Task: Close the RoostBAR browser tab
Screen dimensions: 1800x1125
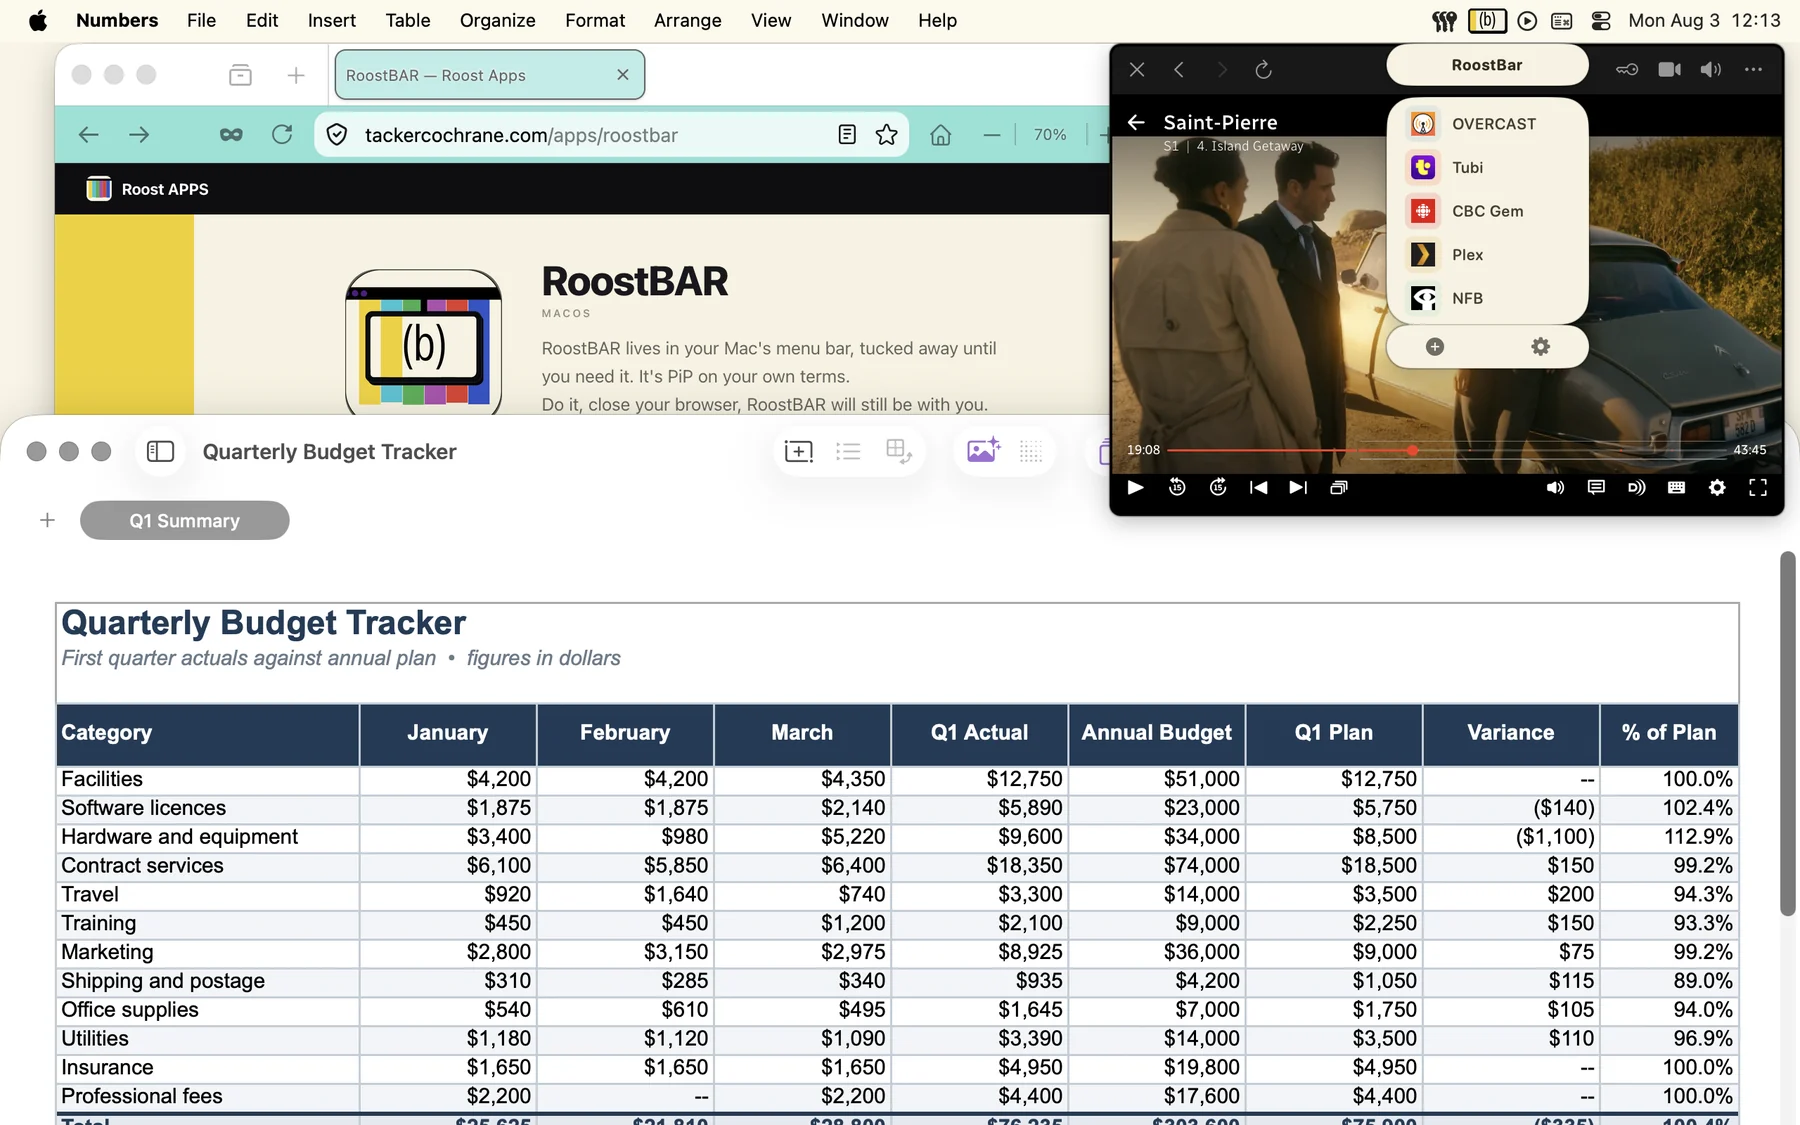Action: (x=623, y=75)
